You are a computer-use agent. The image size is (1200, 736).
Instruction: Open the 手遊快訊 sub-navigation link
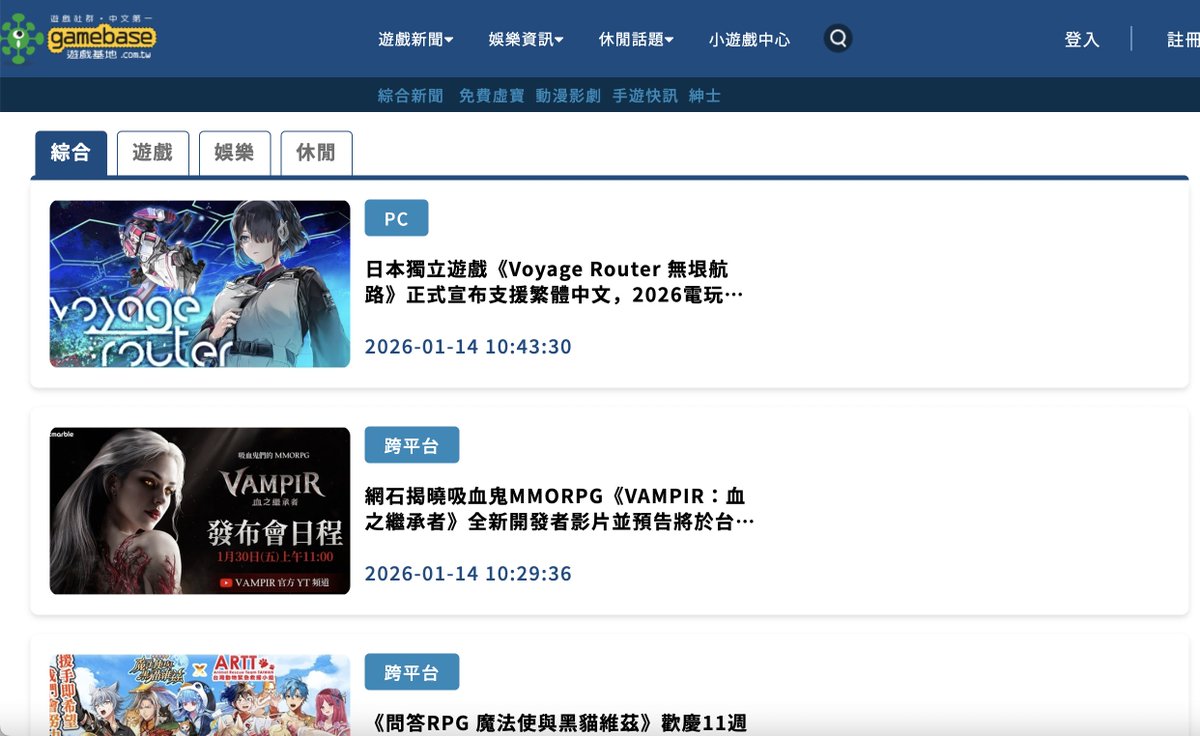(645, 96)
